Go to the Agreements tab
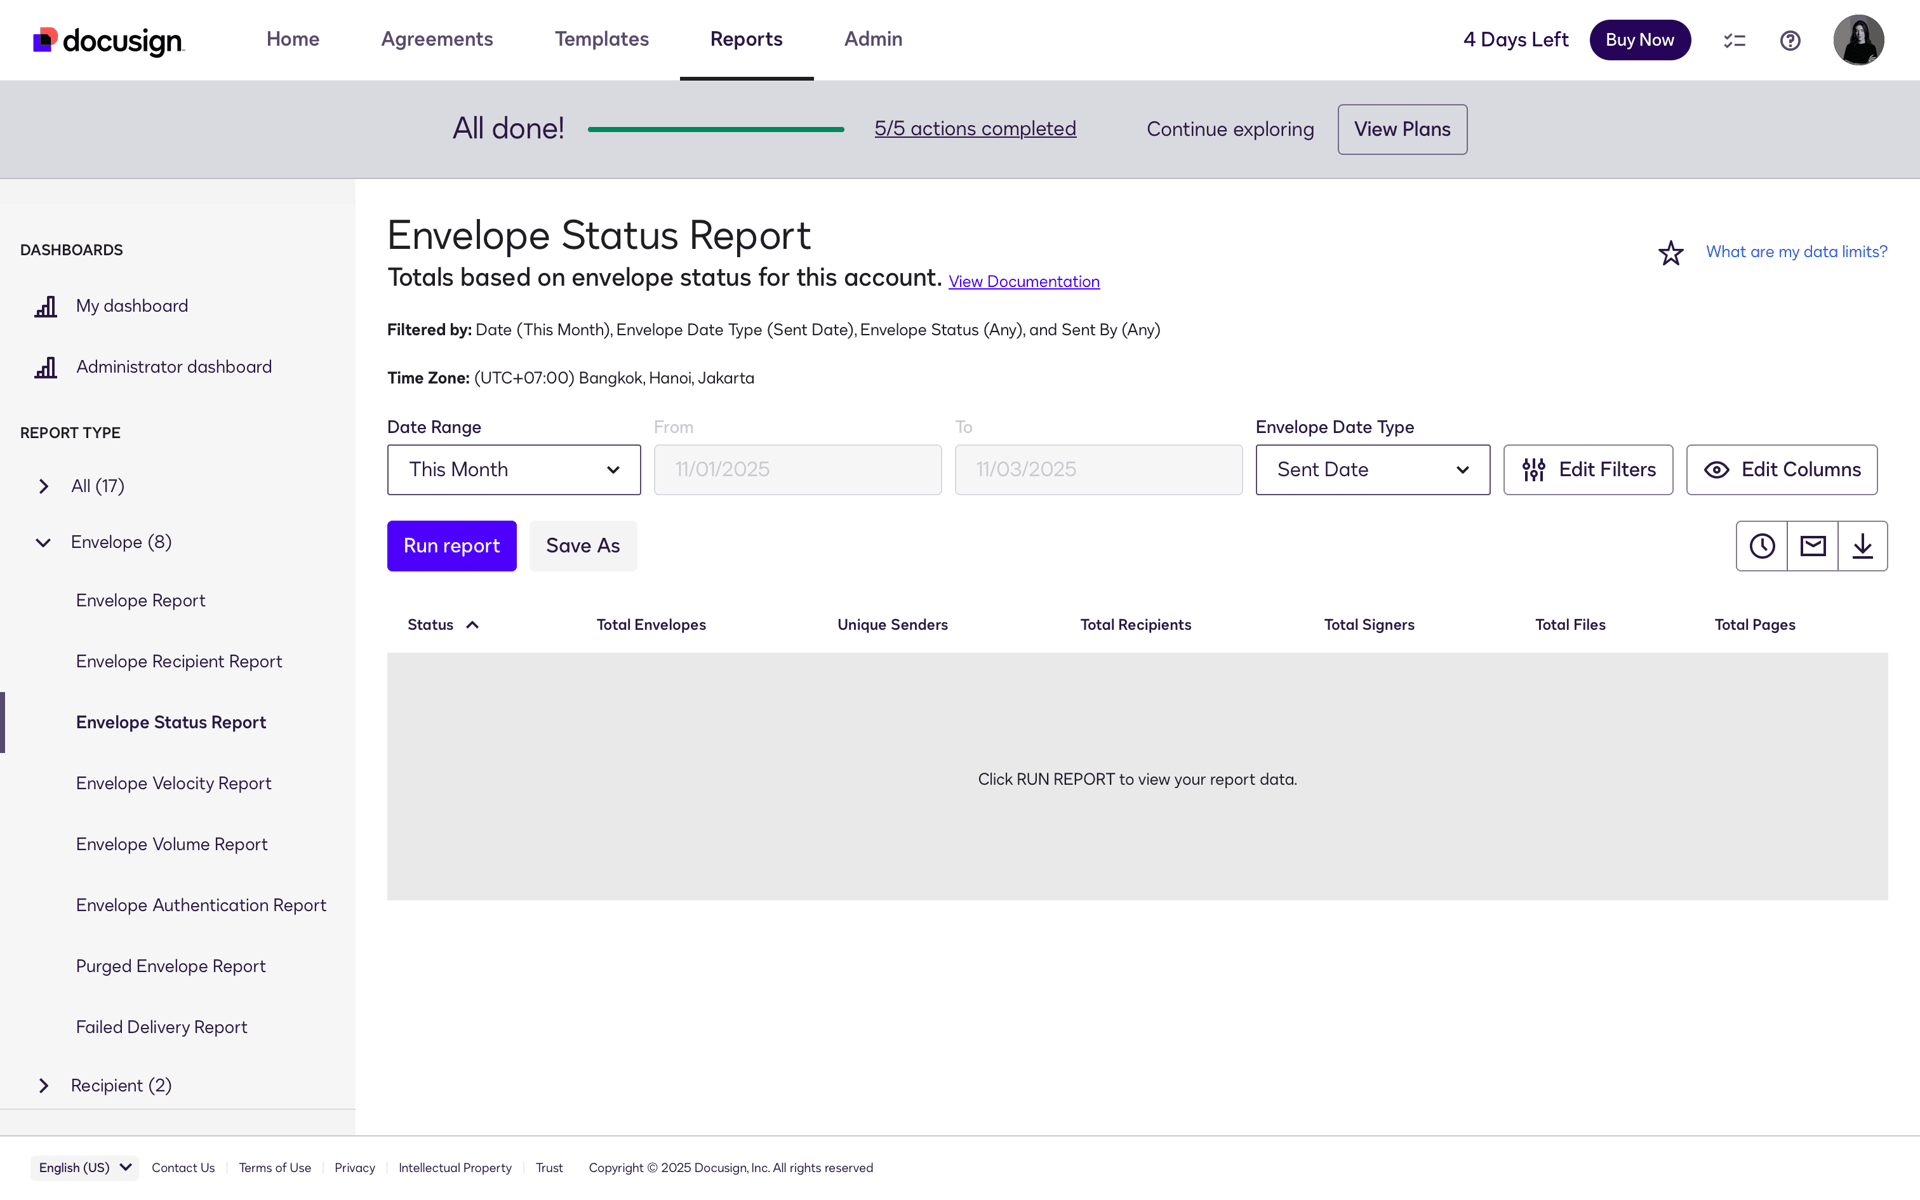This screenshot has height=1200, width=1920. click(437, 39)
